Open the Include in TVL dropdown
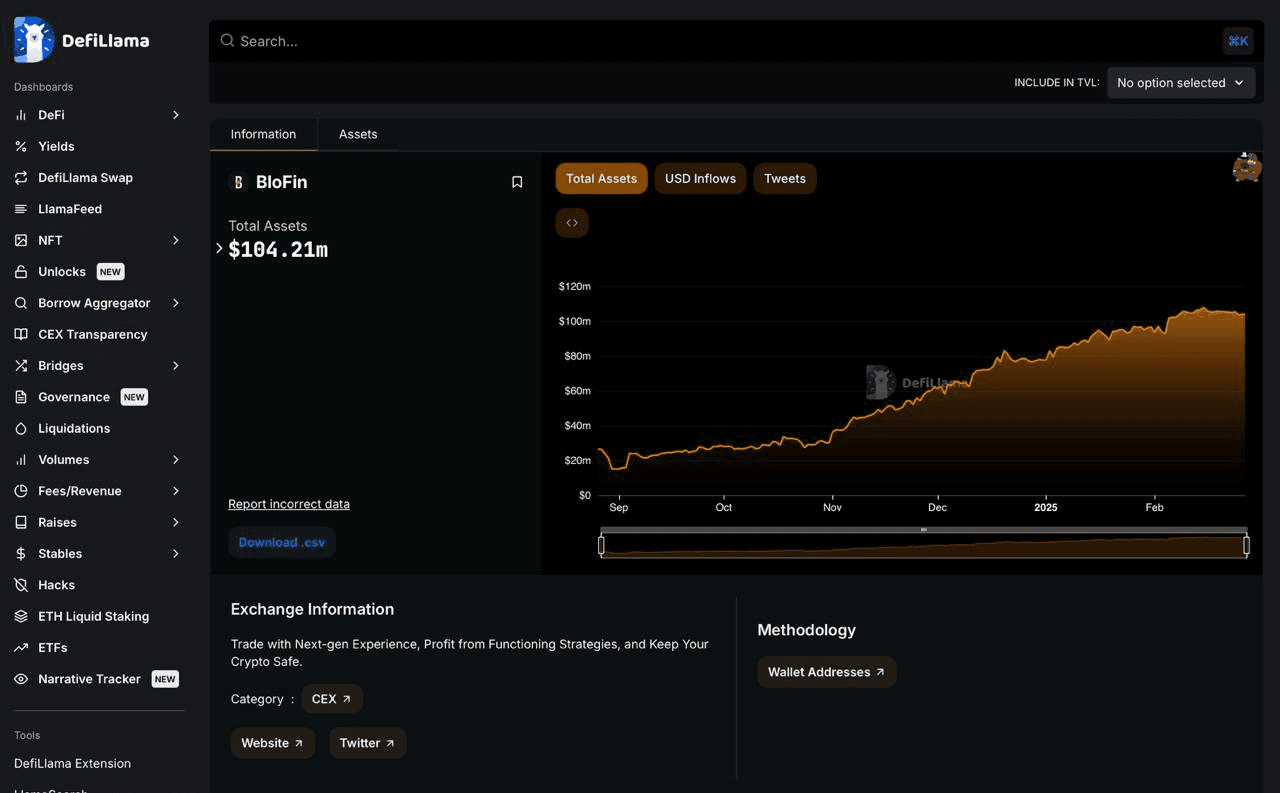This screenshot has height=793, width=1280. pos(1181,83)
